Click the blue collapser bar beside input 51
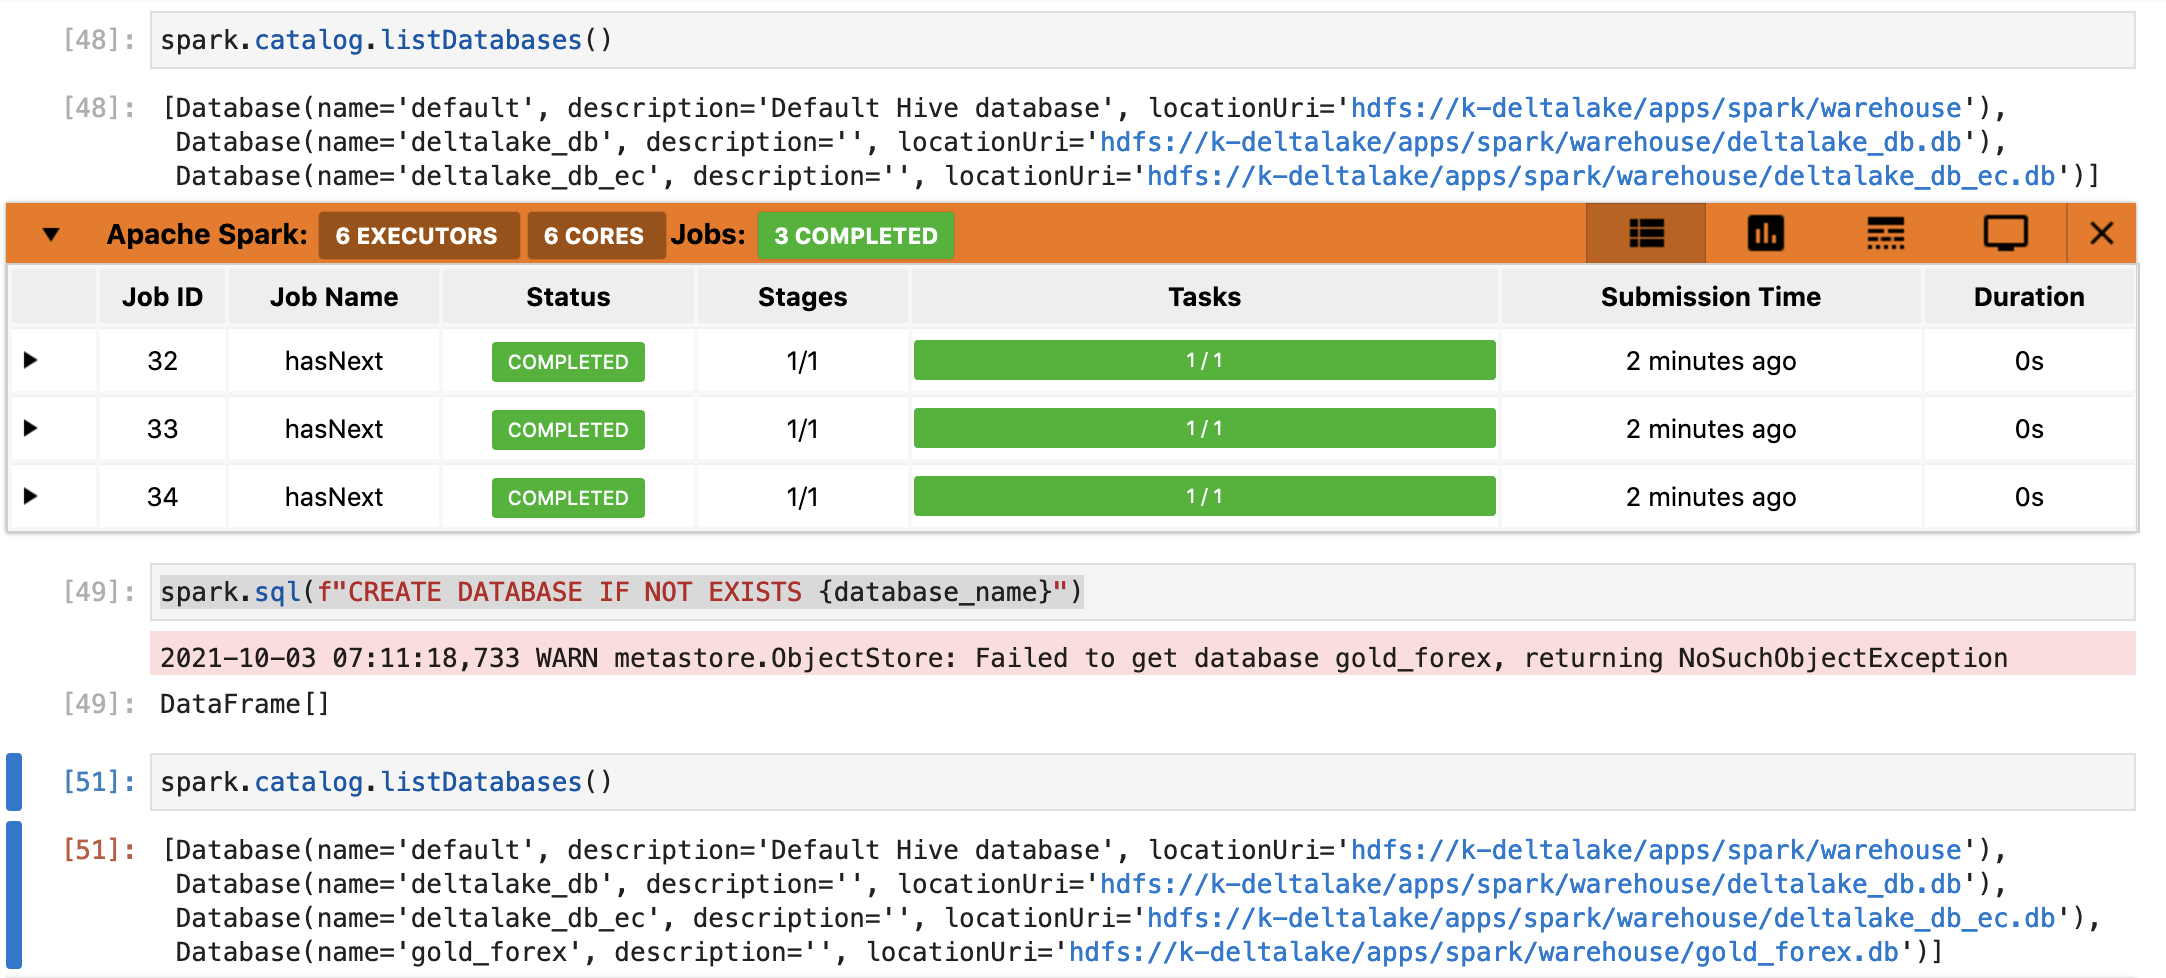The image size is (2166, 978). 14,782
